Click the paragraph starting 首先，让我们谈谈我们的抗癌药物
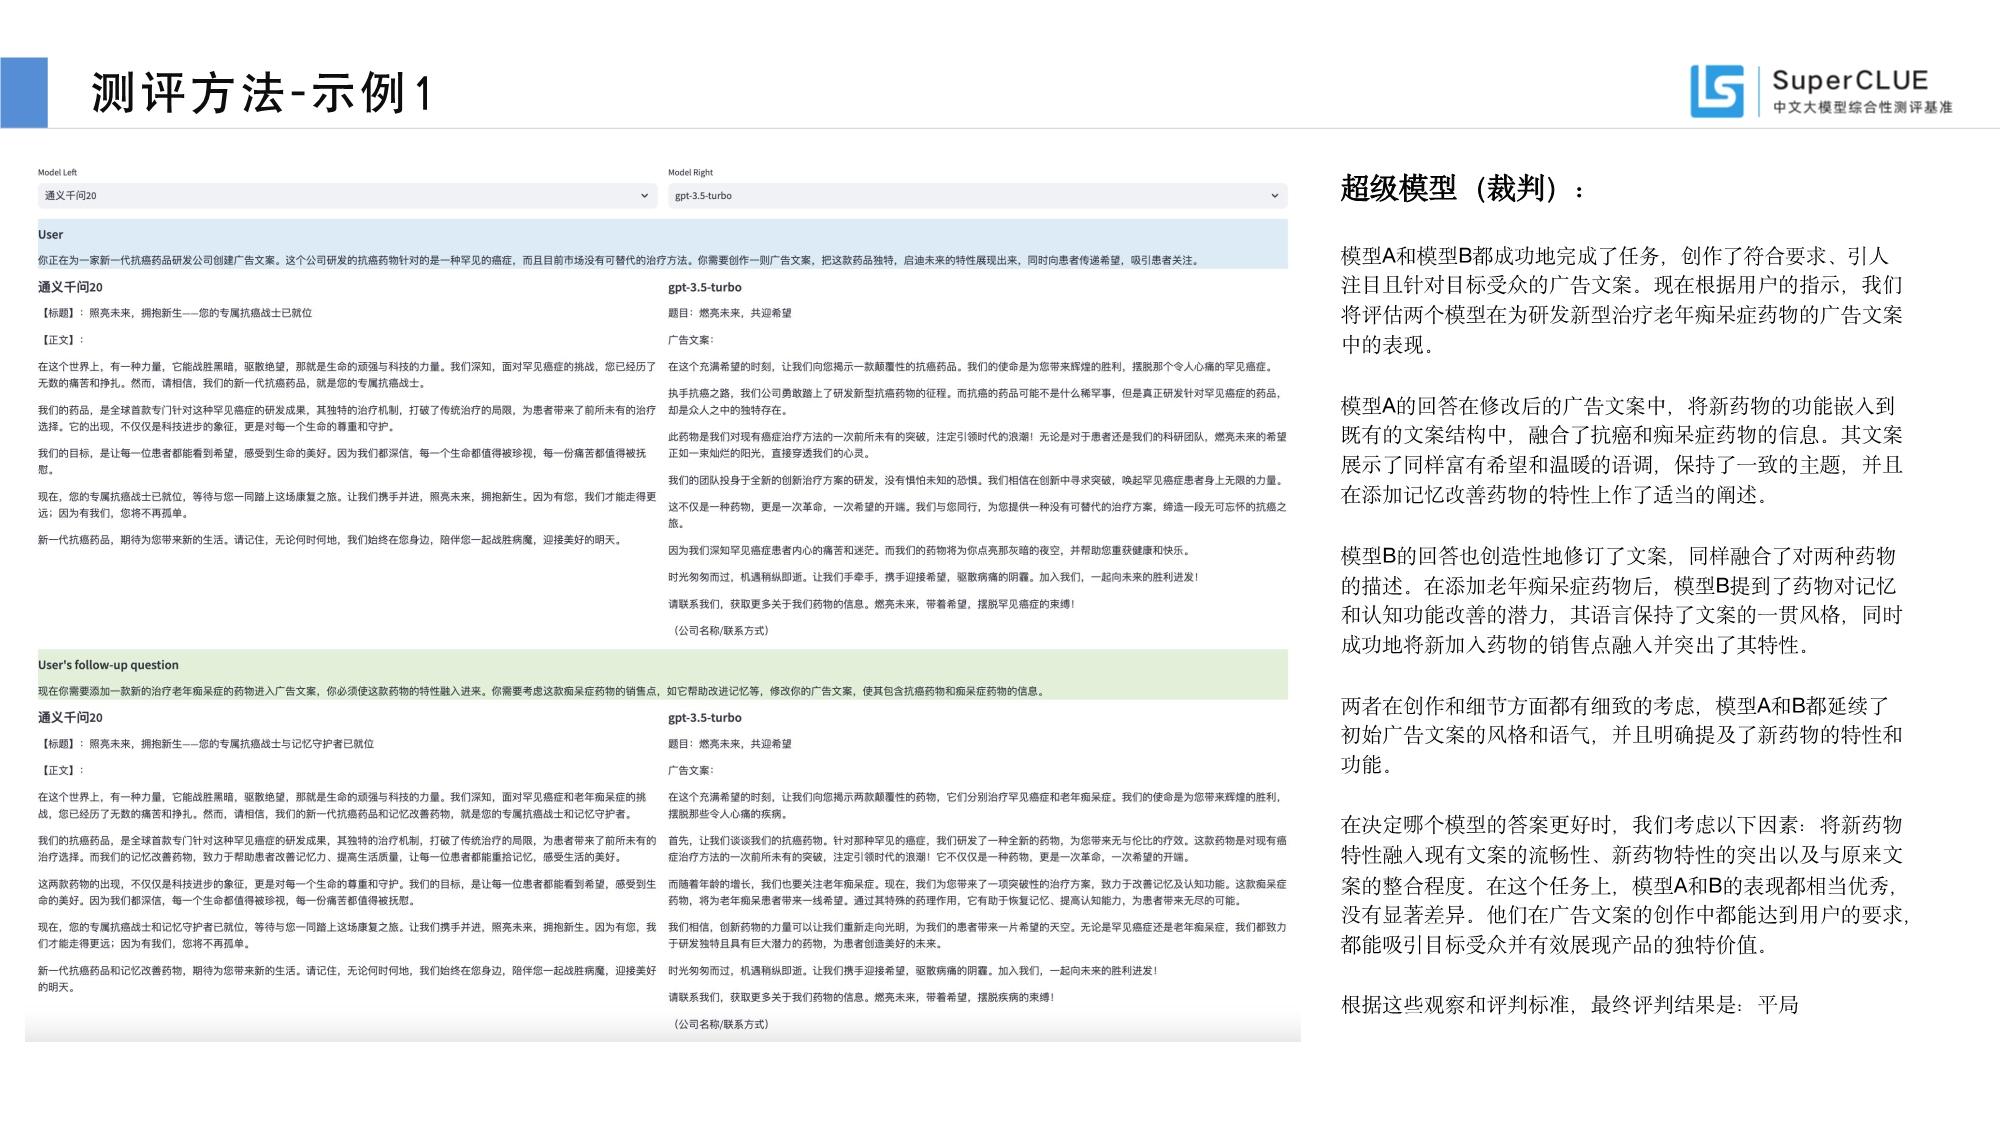Viewport: 2000px width, 1125px height. pos(977,848)
